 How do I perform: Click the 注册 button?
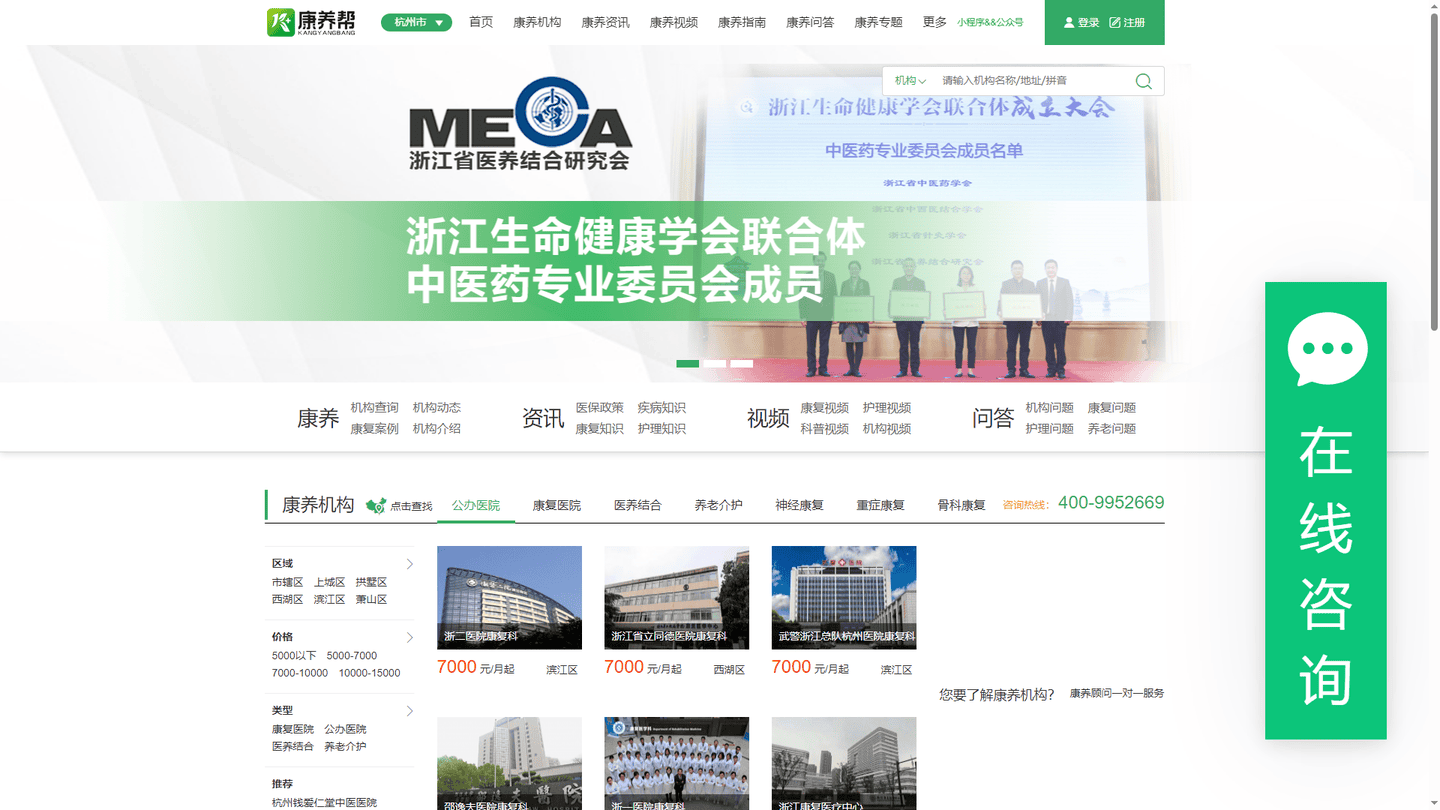1128,22
